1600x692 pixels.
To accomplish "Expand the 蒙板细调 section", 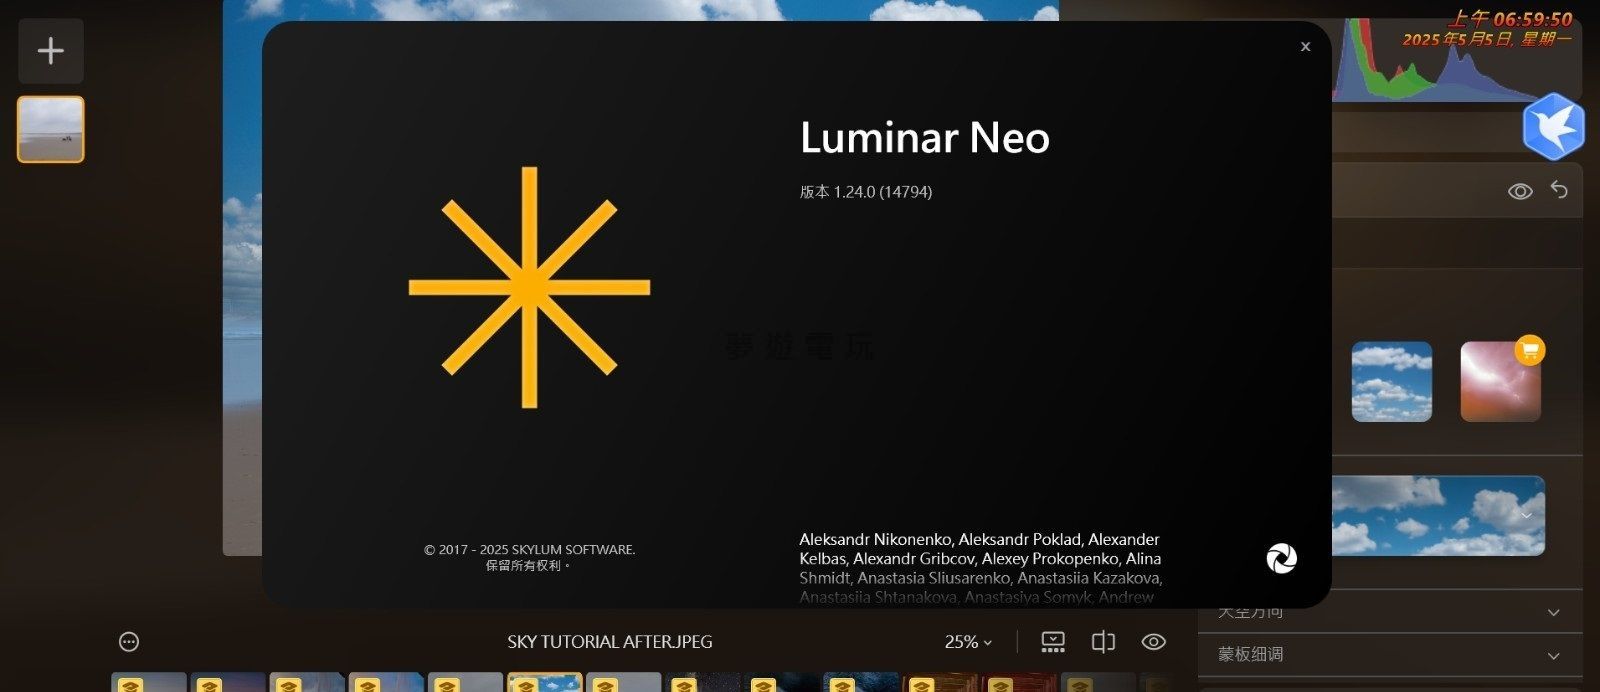I will pyautogui.click(x=1390, y=654).
